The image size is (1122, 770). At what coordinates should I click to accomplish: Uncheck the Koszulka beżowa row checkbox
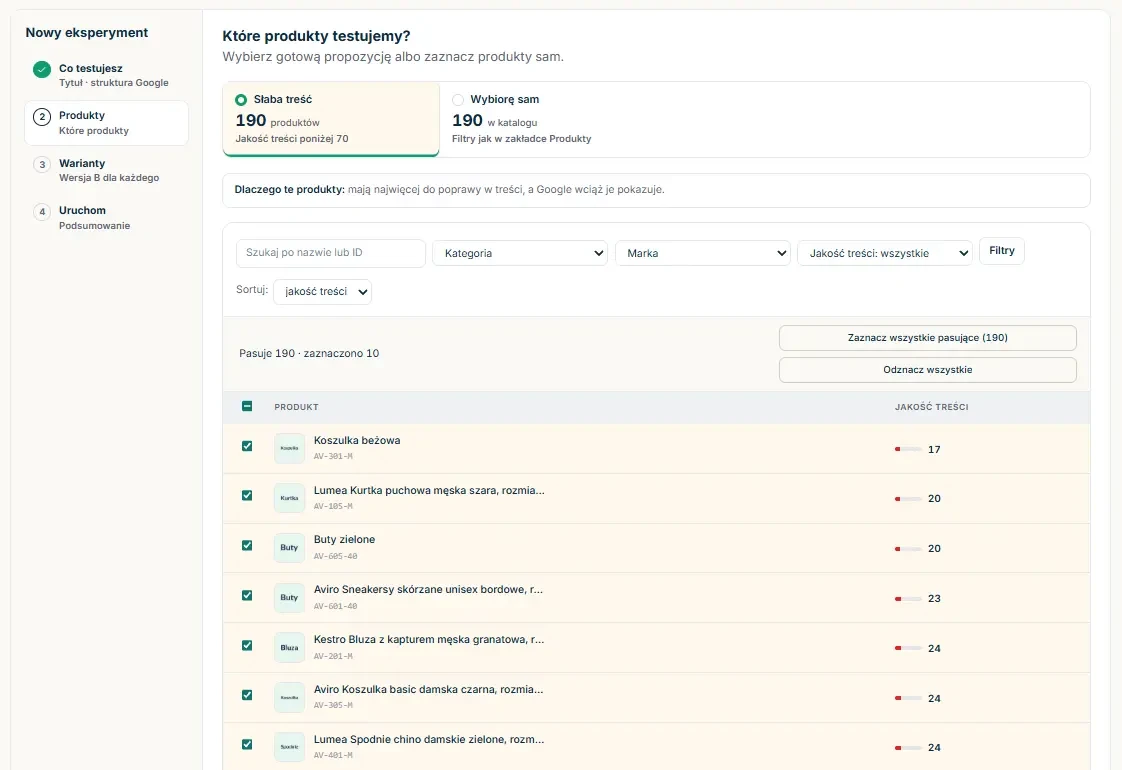[247, 446]
